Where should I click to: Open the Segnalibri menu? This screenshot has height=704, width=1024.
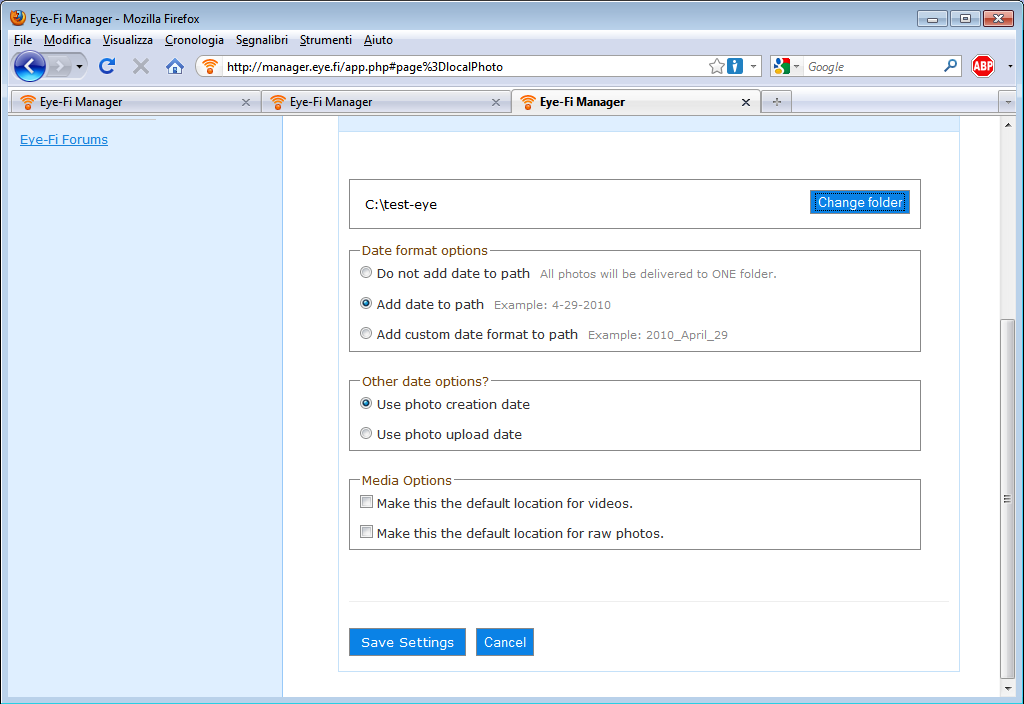(261, 40)
